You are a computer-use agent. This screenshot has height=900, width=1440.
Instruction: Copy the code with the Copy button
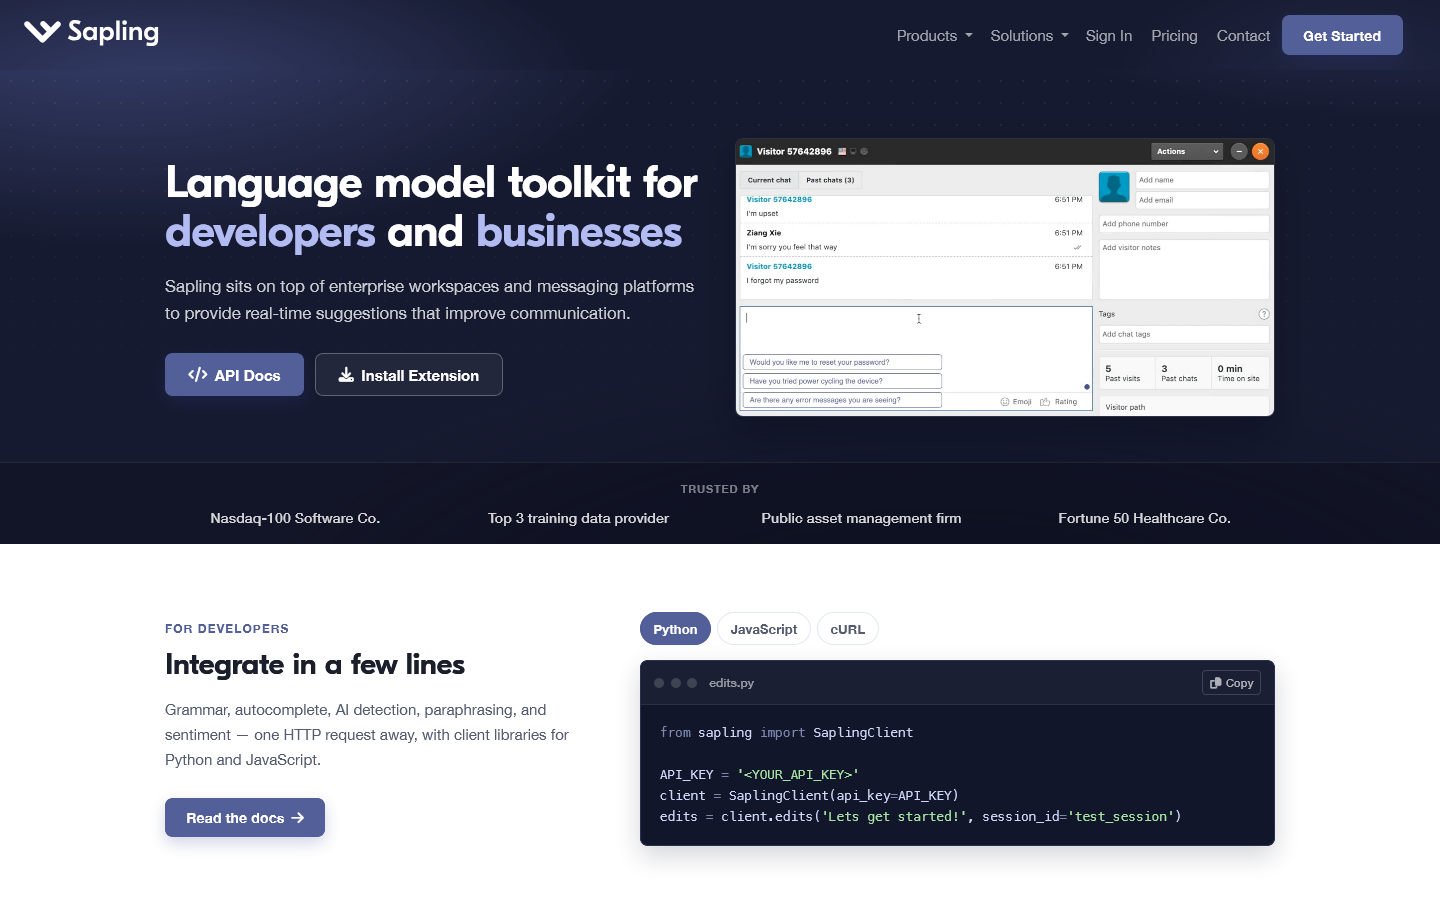1231,683
